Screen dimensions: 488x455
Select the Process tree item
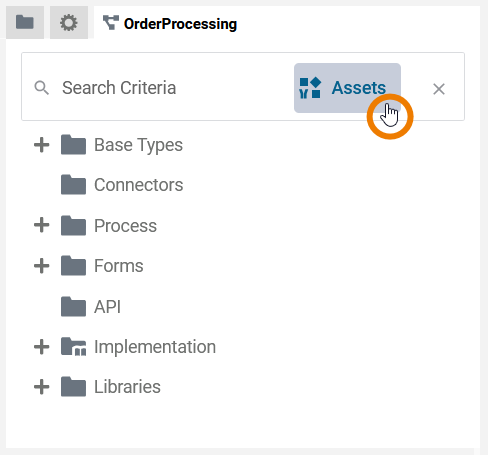(x=125, y=226)
